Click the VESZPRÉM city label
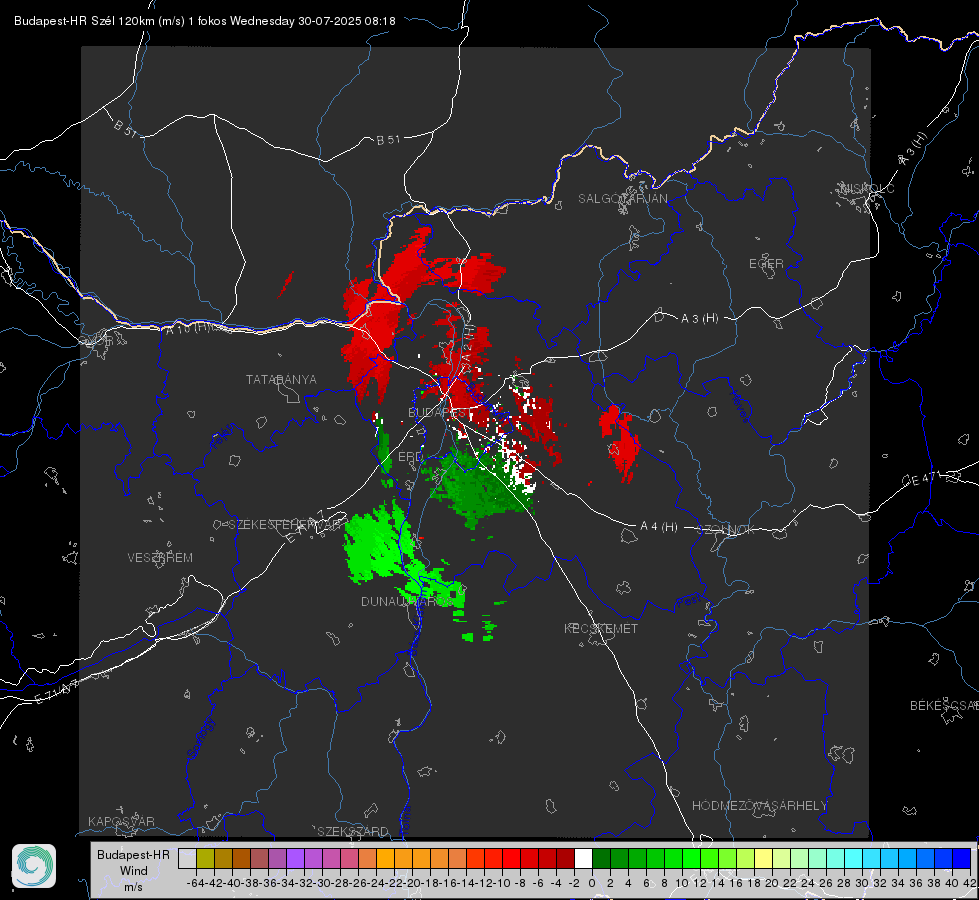The width and height of the screenshot is (979, 900). point(160,557)
